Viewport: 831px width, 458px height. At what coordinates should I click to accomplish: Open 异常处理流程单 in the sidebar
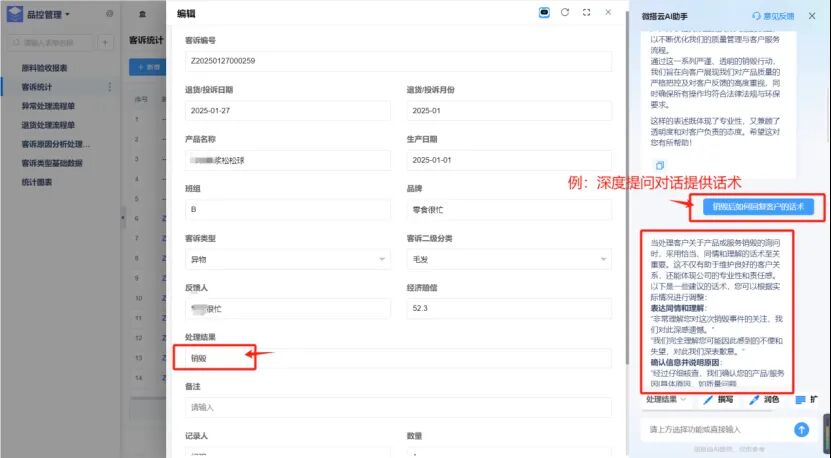tap(48, 106)
